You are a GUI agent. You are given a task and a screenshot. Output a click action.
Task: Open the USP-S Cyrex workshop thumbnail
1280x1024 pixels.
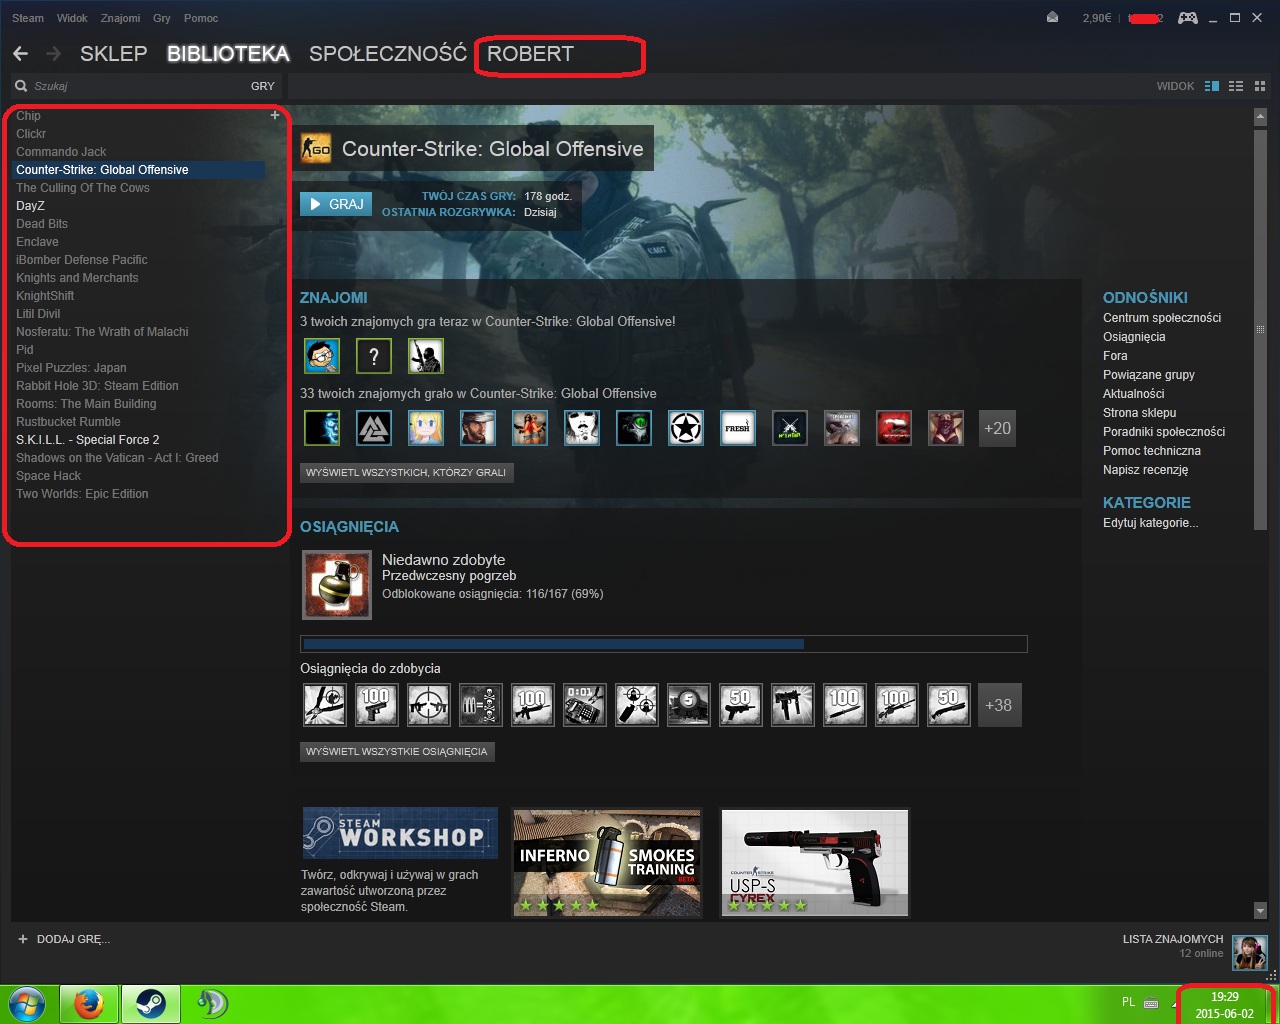coord(815,863)
